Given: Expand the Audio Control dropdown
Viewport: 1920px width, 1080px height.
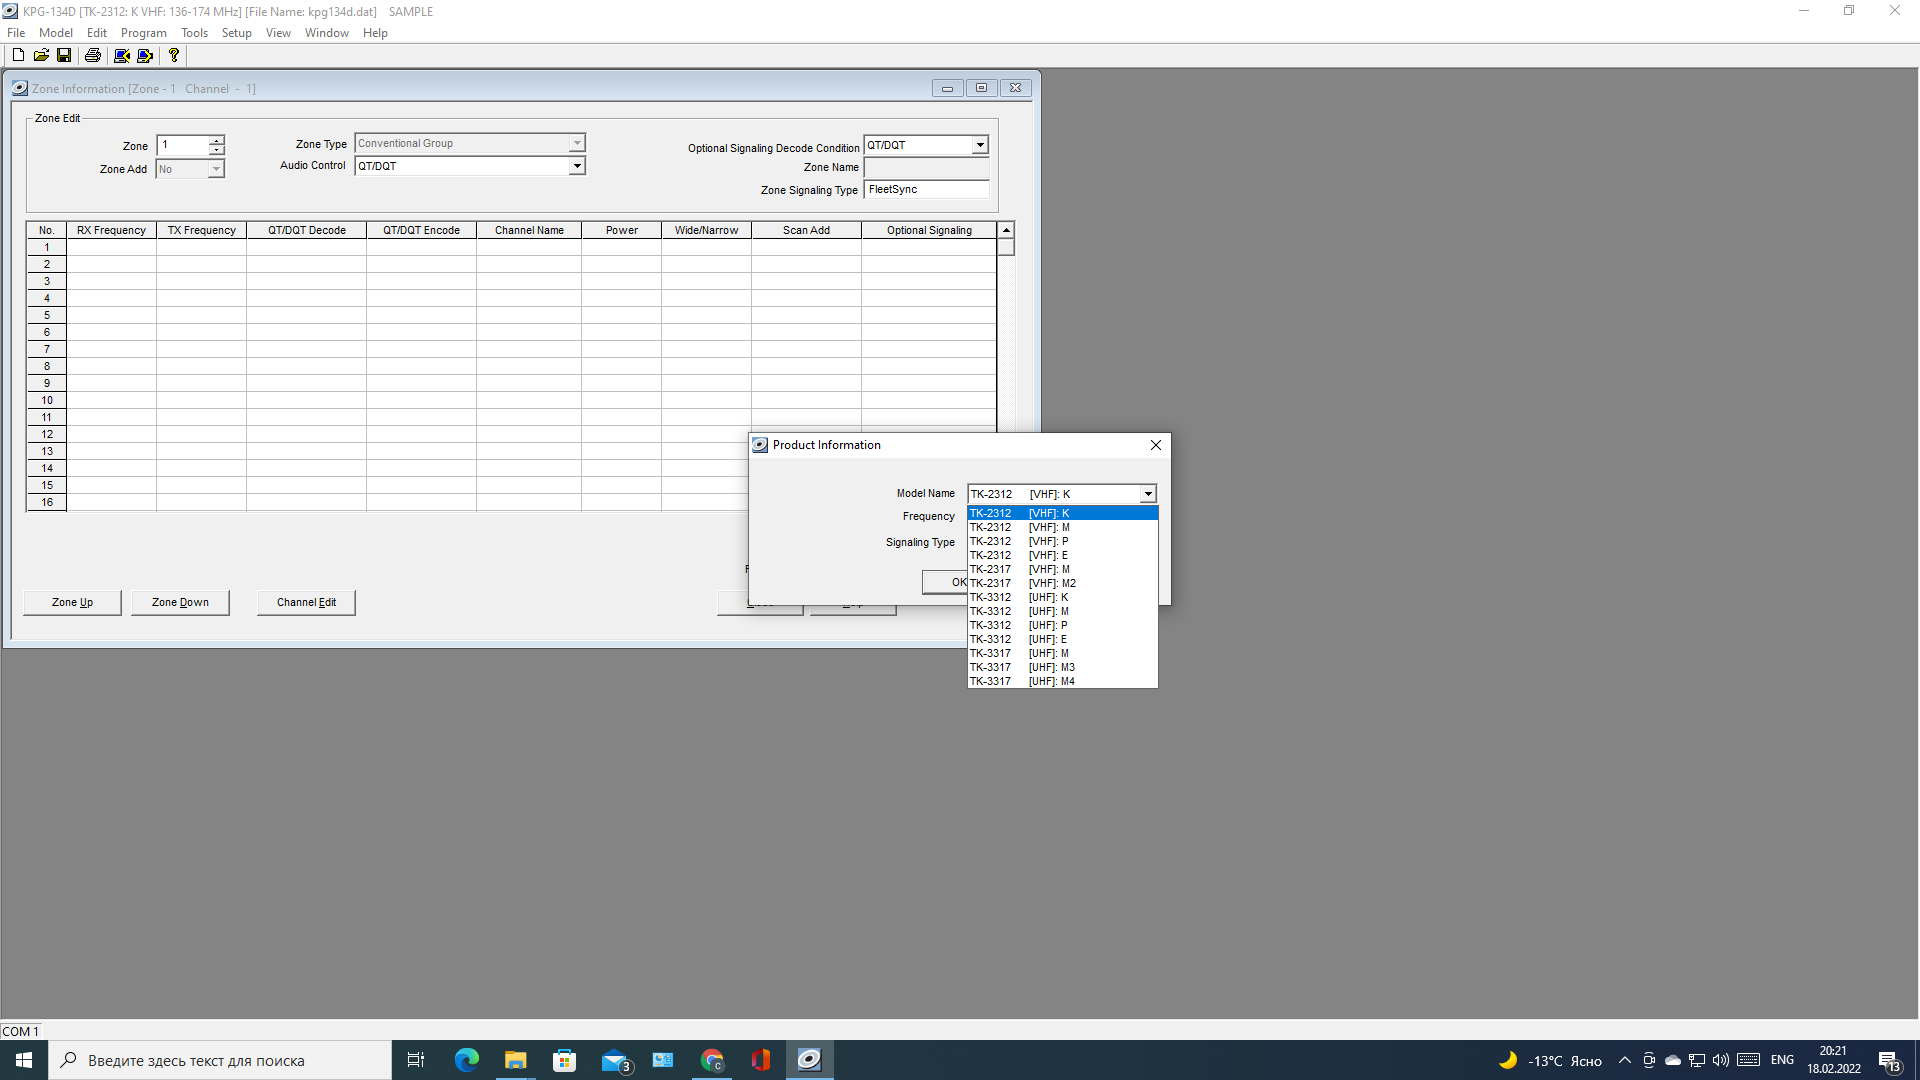Looking at the screenshot, I should point(577,166).
